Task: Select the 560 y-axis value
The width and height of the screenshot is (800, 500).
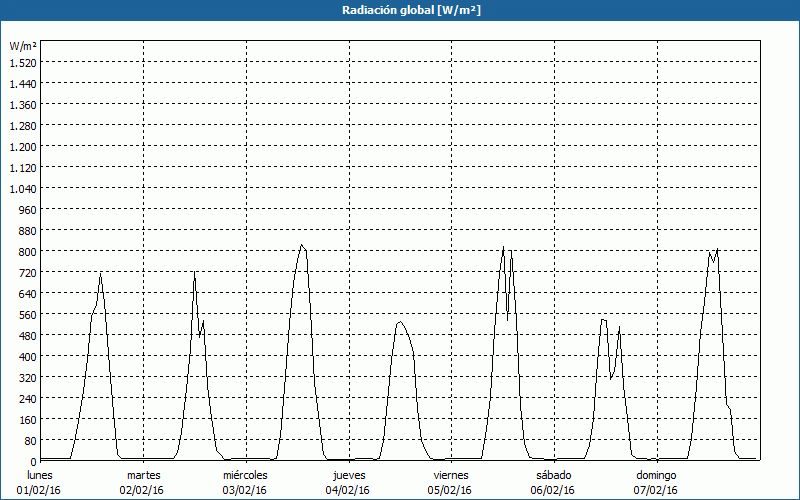Action: [28, 315]
